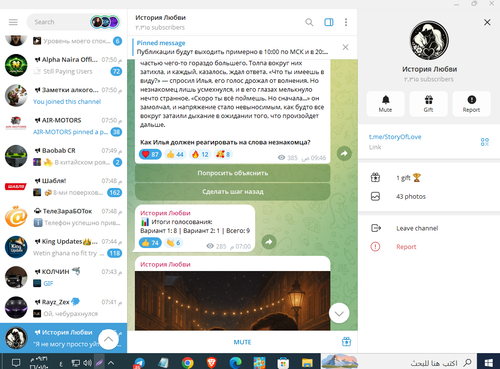
Task: Launch Google Chrome from taskbar
Action: pyautogui.click(x=188, y=362)
